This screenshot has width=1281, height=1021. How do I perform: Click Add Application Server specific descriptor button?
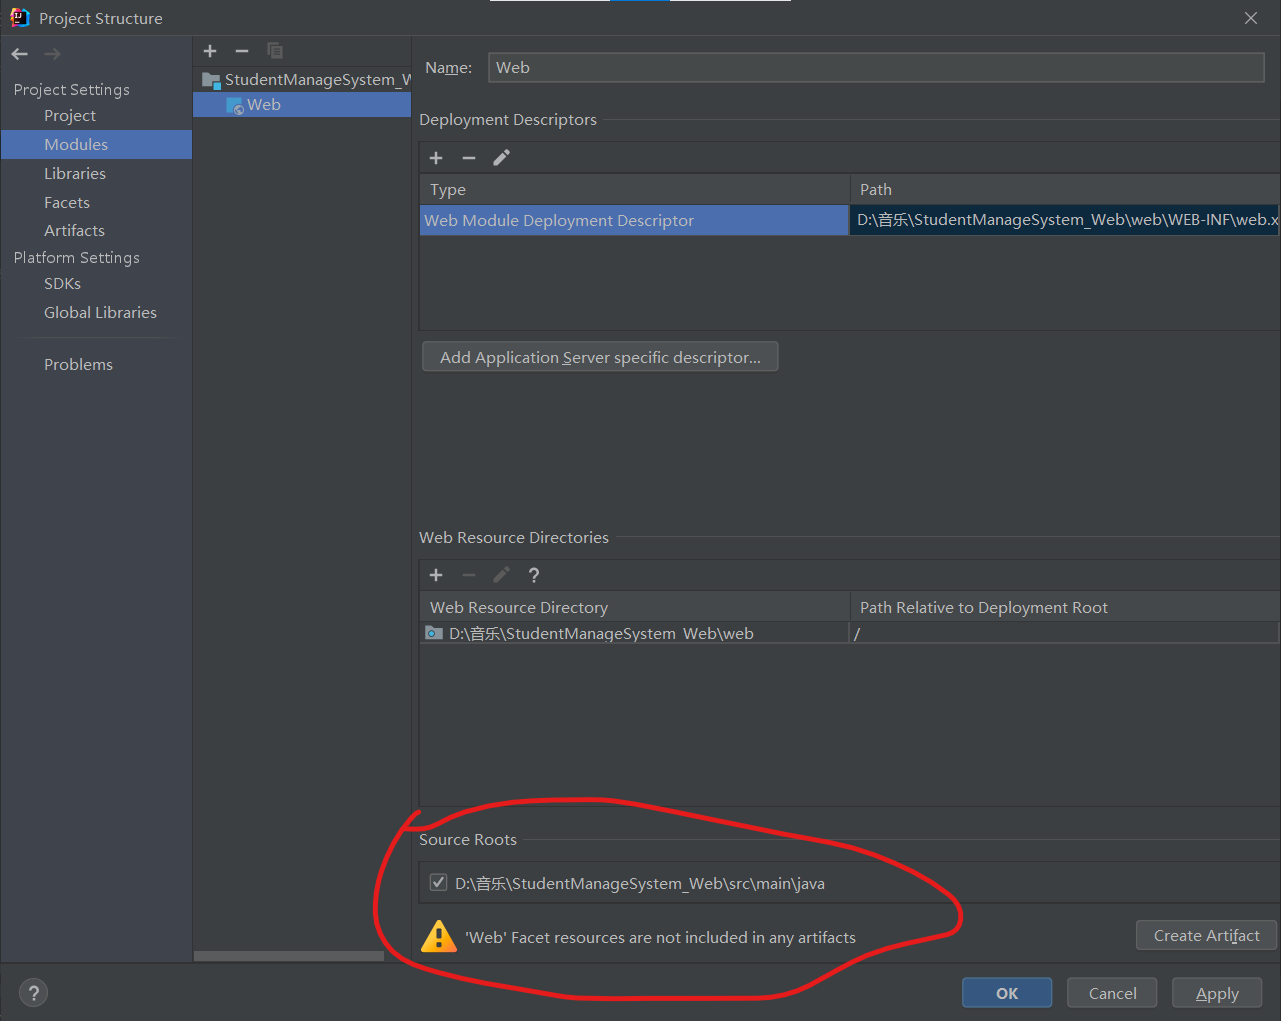click(600, 357)
